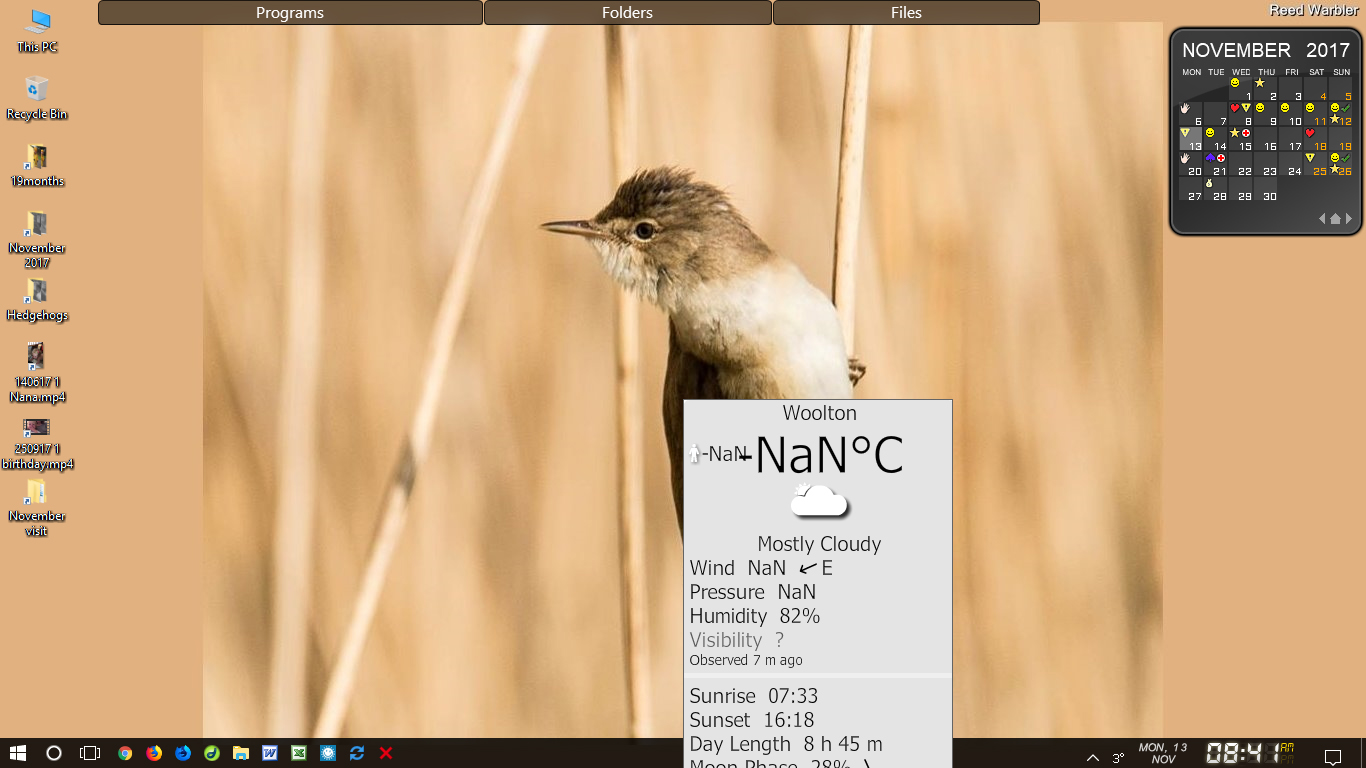
Task: Click the calendar home button for today
Action: coord(1335,218)
